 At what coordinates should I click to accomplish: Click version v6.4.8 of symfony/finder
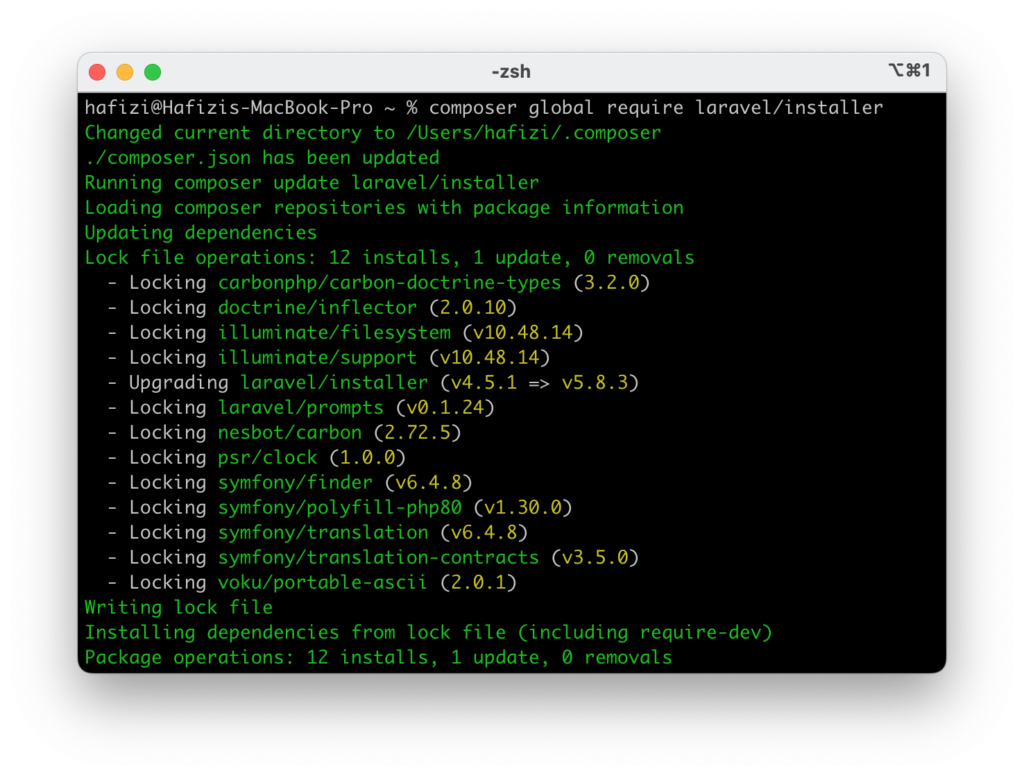pyautogui.click(x=428, y=483)
